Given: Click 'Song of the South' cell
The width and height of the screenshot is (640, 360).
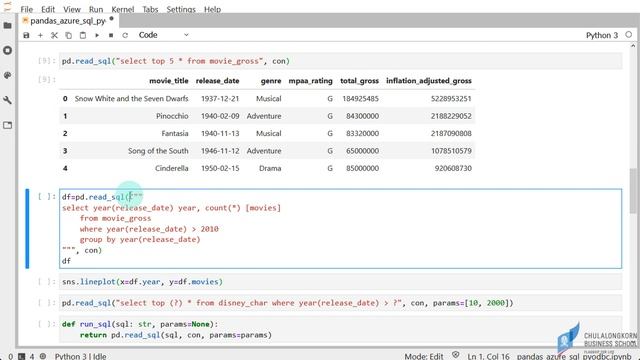Looking at the screenshot, I should coord(158,151).
